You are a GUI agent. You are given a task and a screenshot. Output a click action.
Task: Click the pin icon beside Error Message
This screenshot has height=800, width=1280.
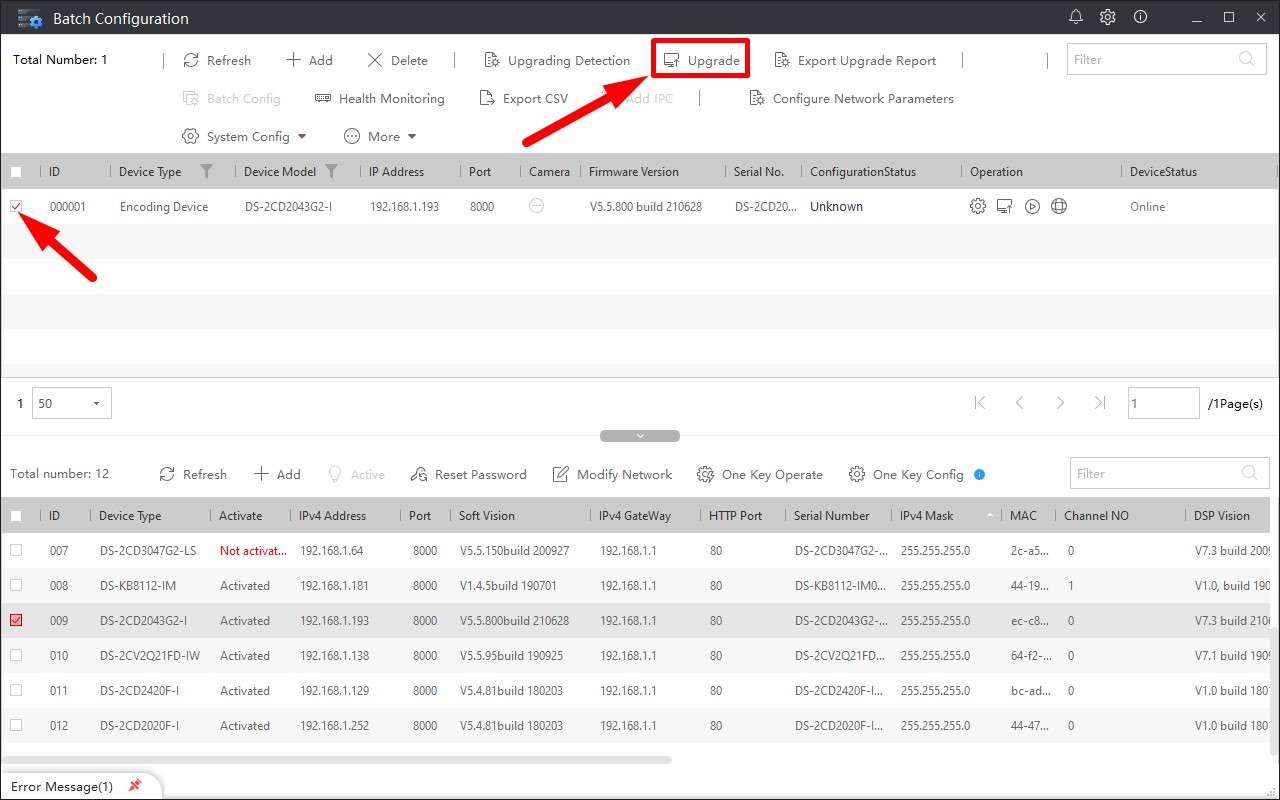click(135, 786)
